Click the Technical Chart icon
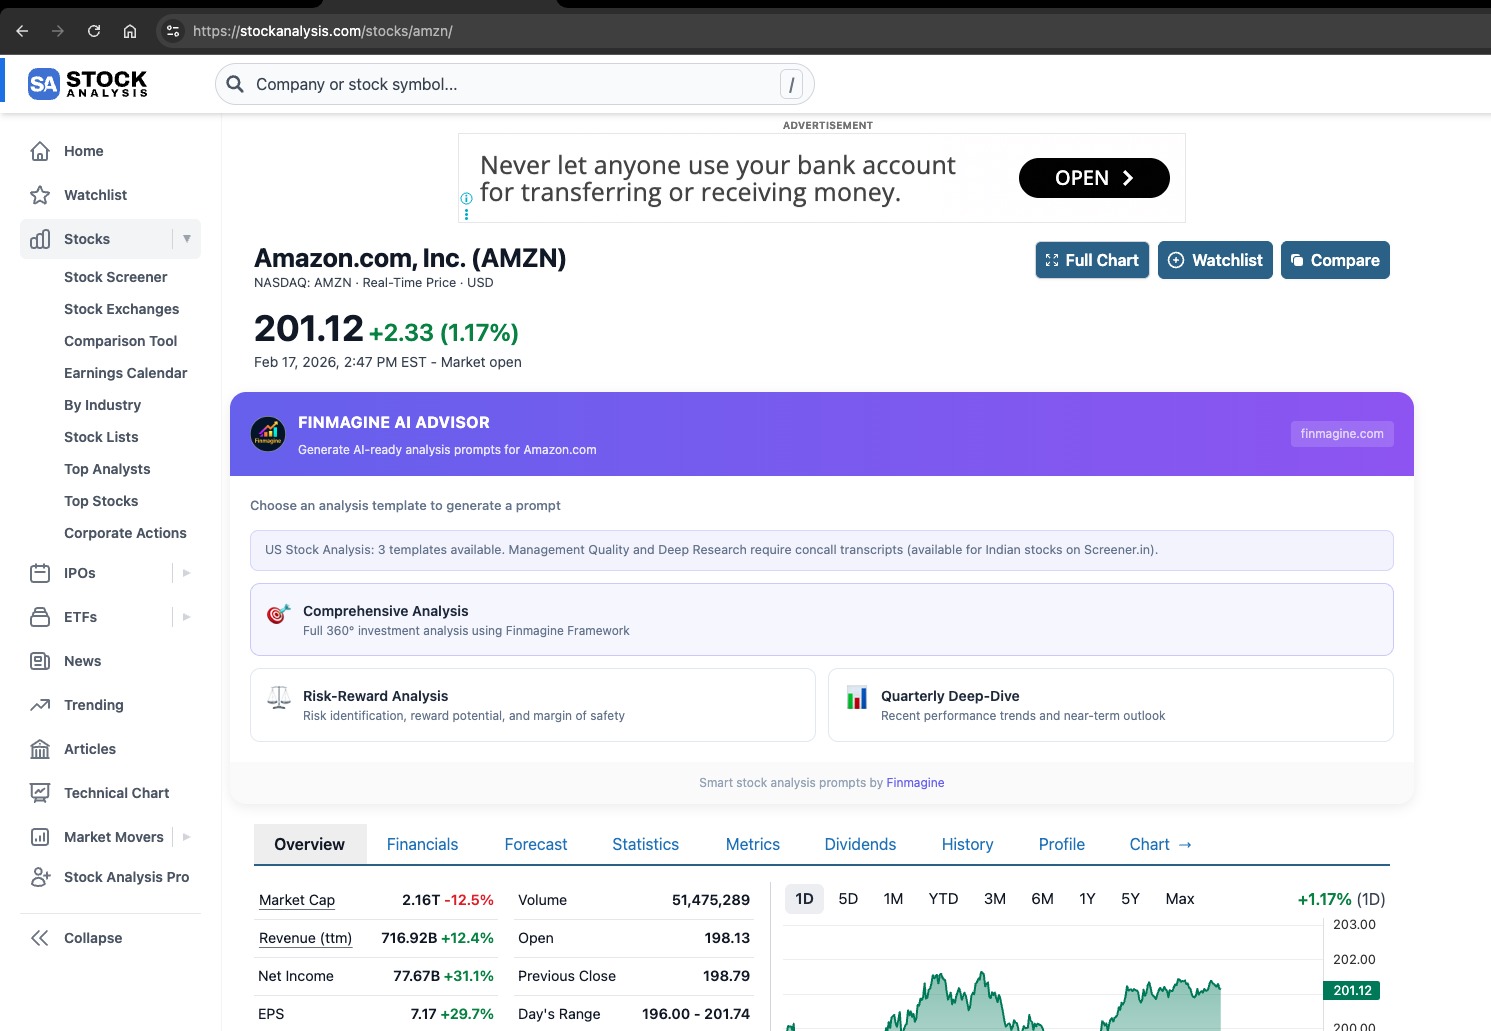1491x1031 pixels. 40,792
